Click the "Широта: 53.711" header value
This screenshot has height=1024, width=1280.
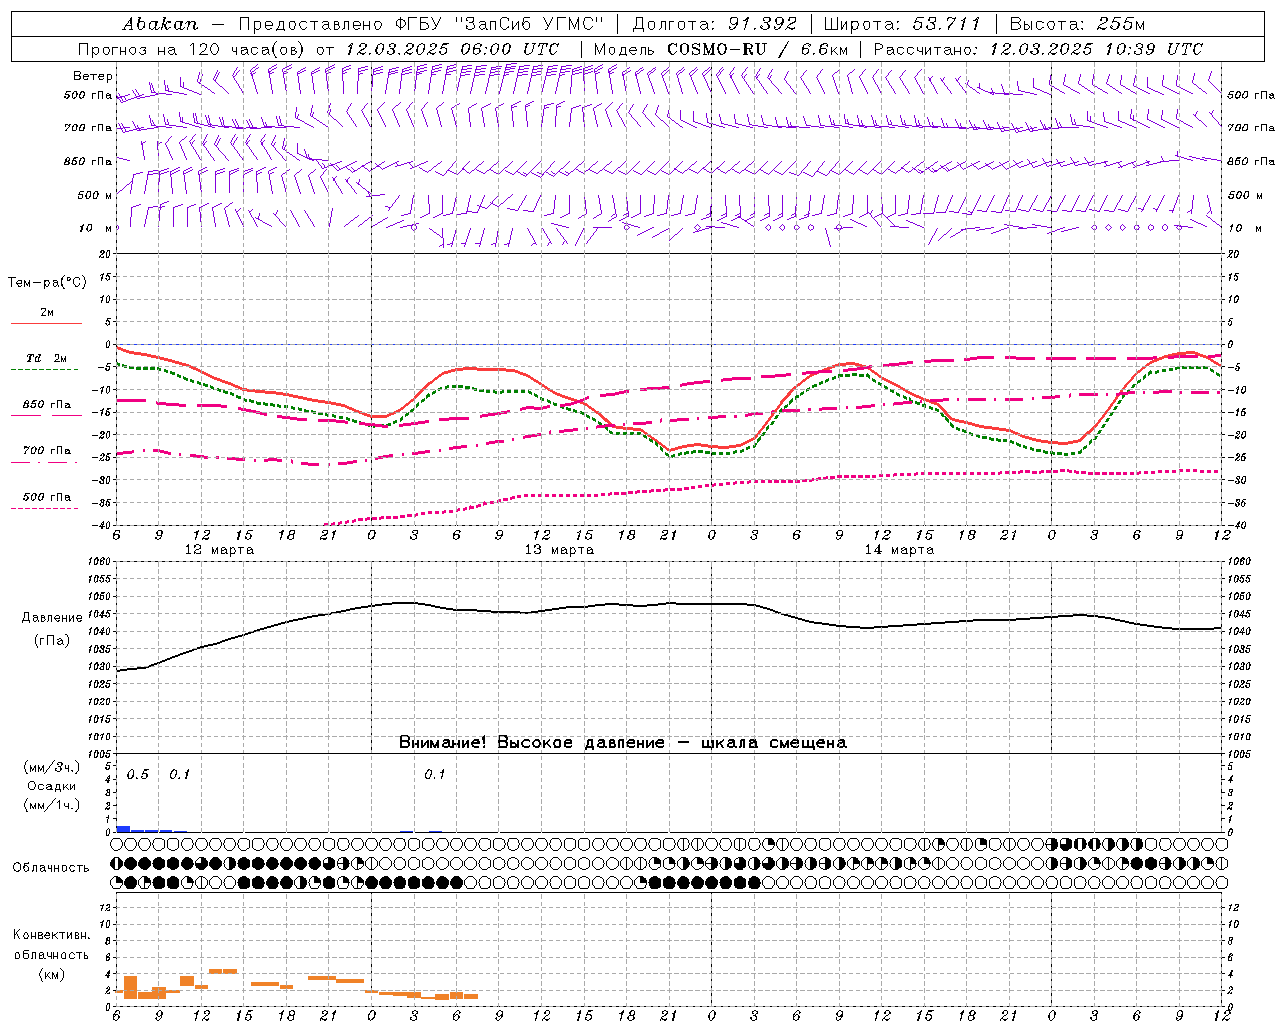(901, 23)
